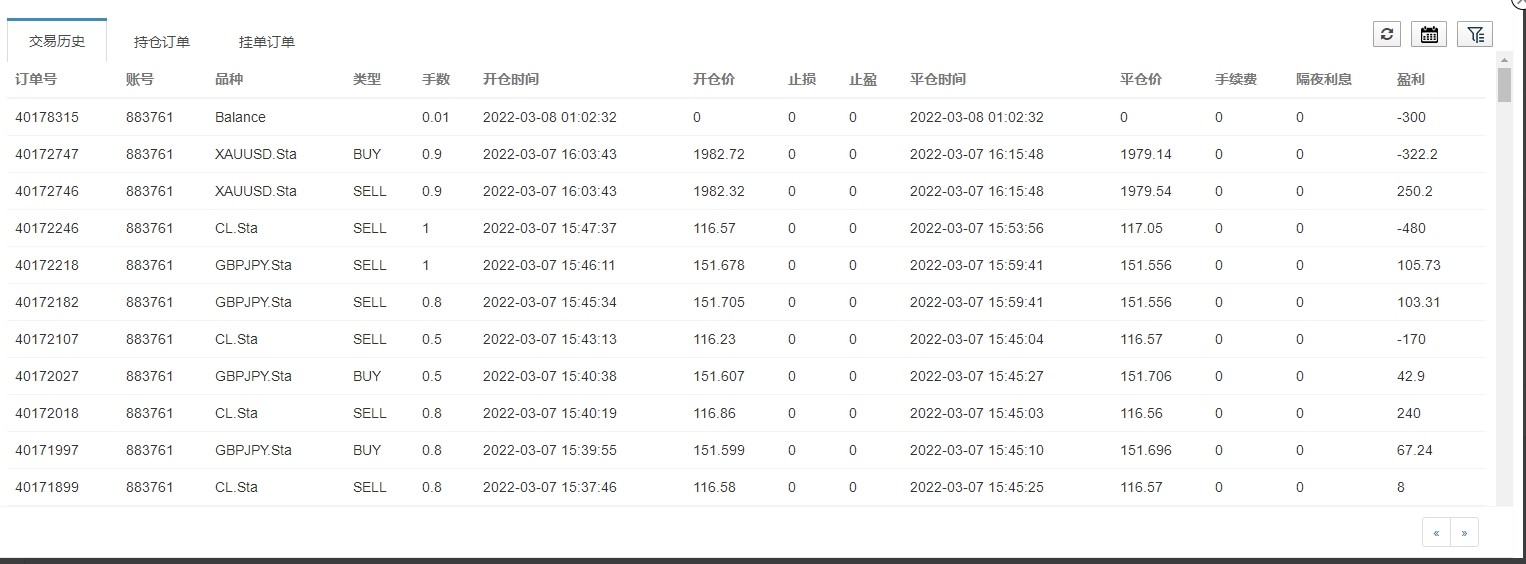Click order number 40172246
This screenshot has width=1526, height=564.
click(x=47, y=228)
